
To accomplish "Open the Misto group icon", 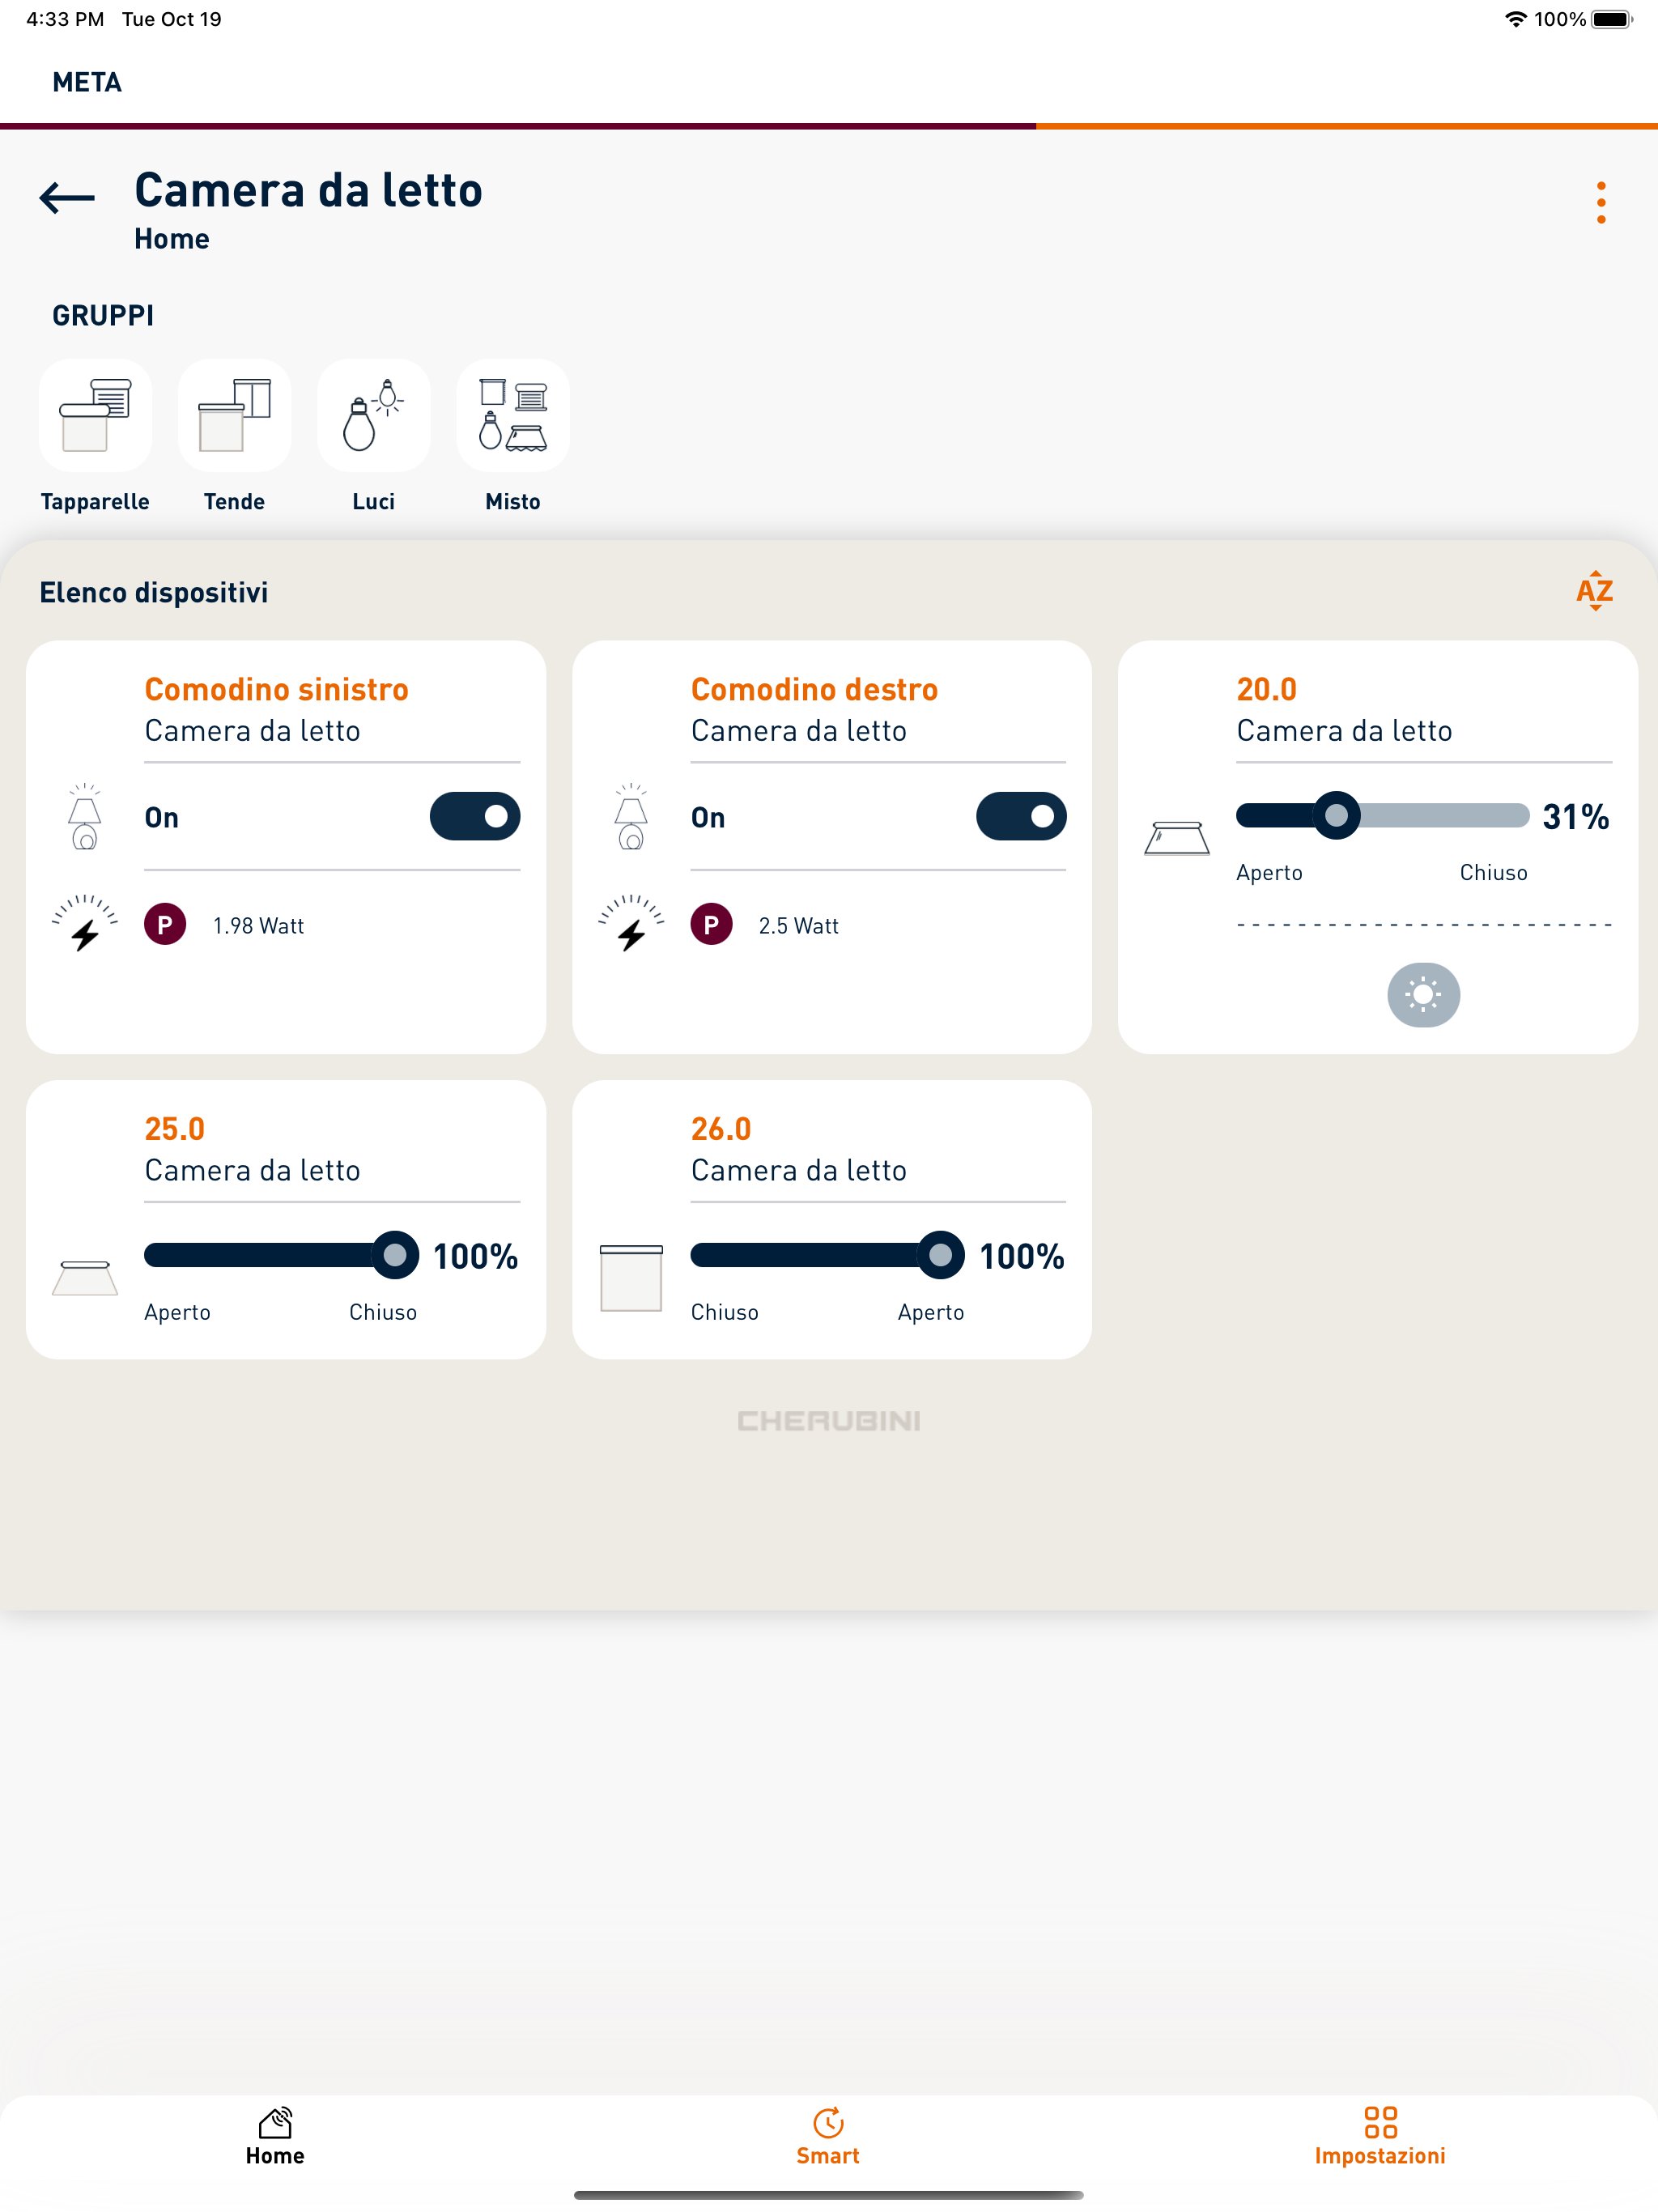I will click(x=513, y=415).
